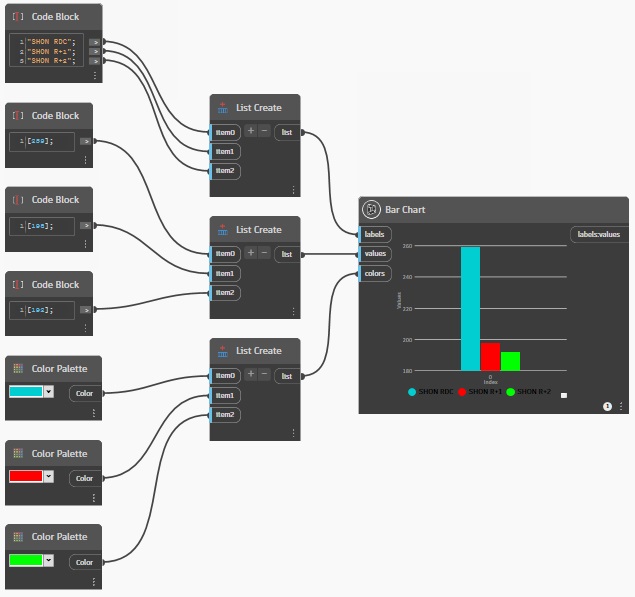
Task: Click the labels input port on Bar Chart
Action: tap(375, 234)
